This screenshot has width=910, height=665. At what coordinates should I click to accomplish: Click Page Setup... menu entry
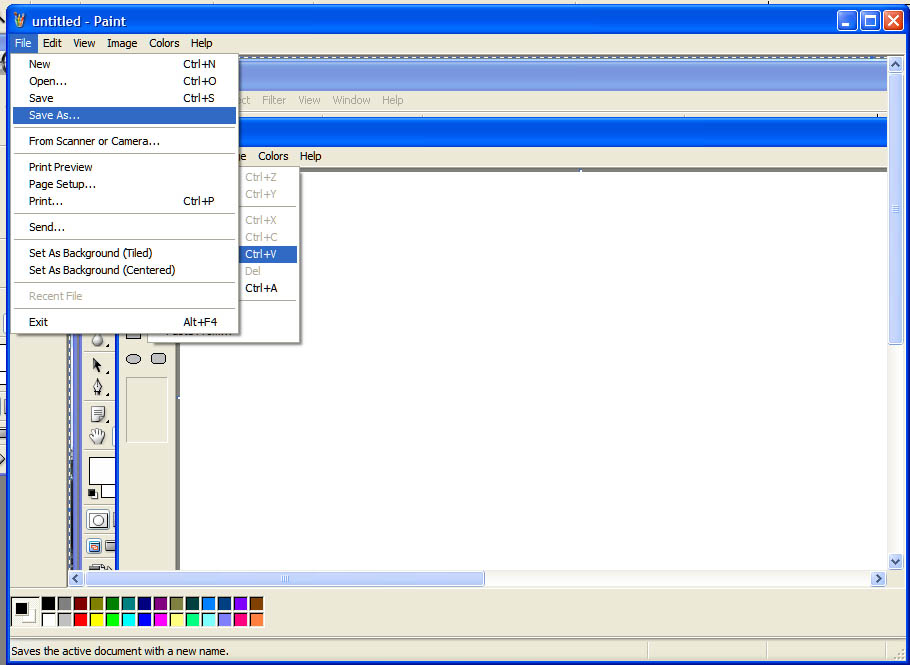(x=62, y=184)
